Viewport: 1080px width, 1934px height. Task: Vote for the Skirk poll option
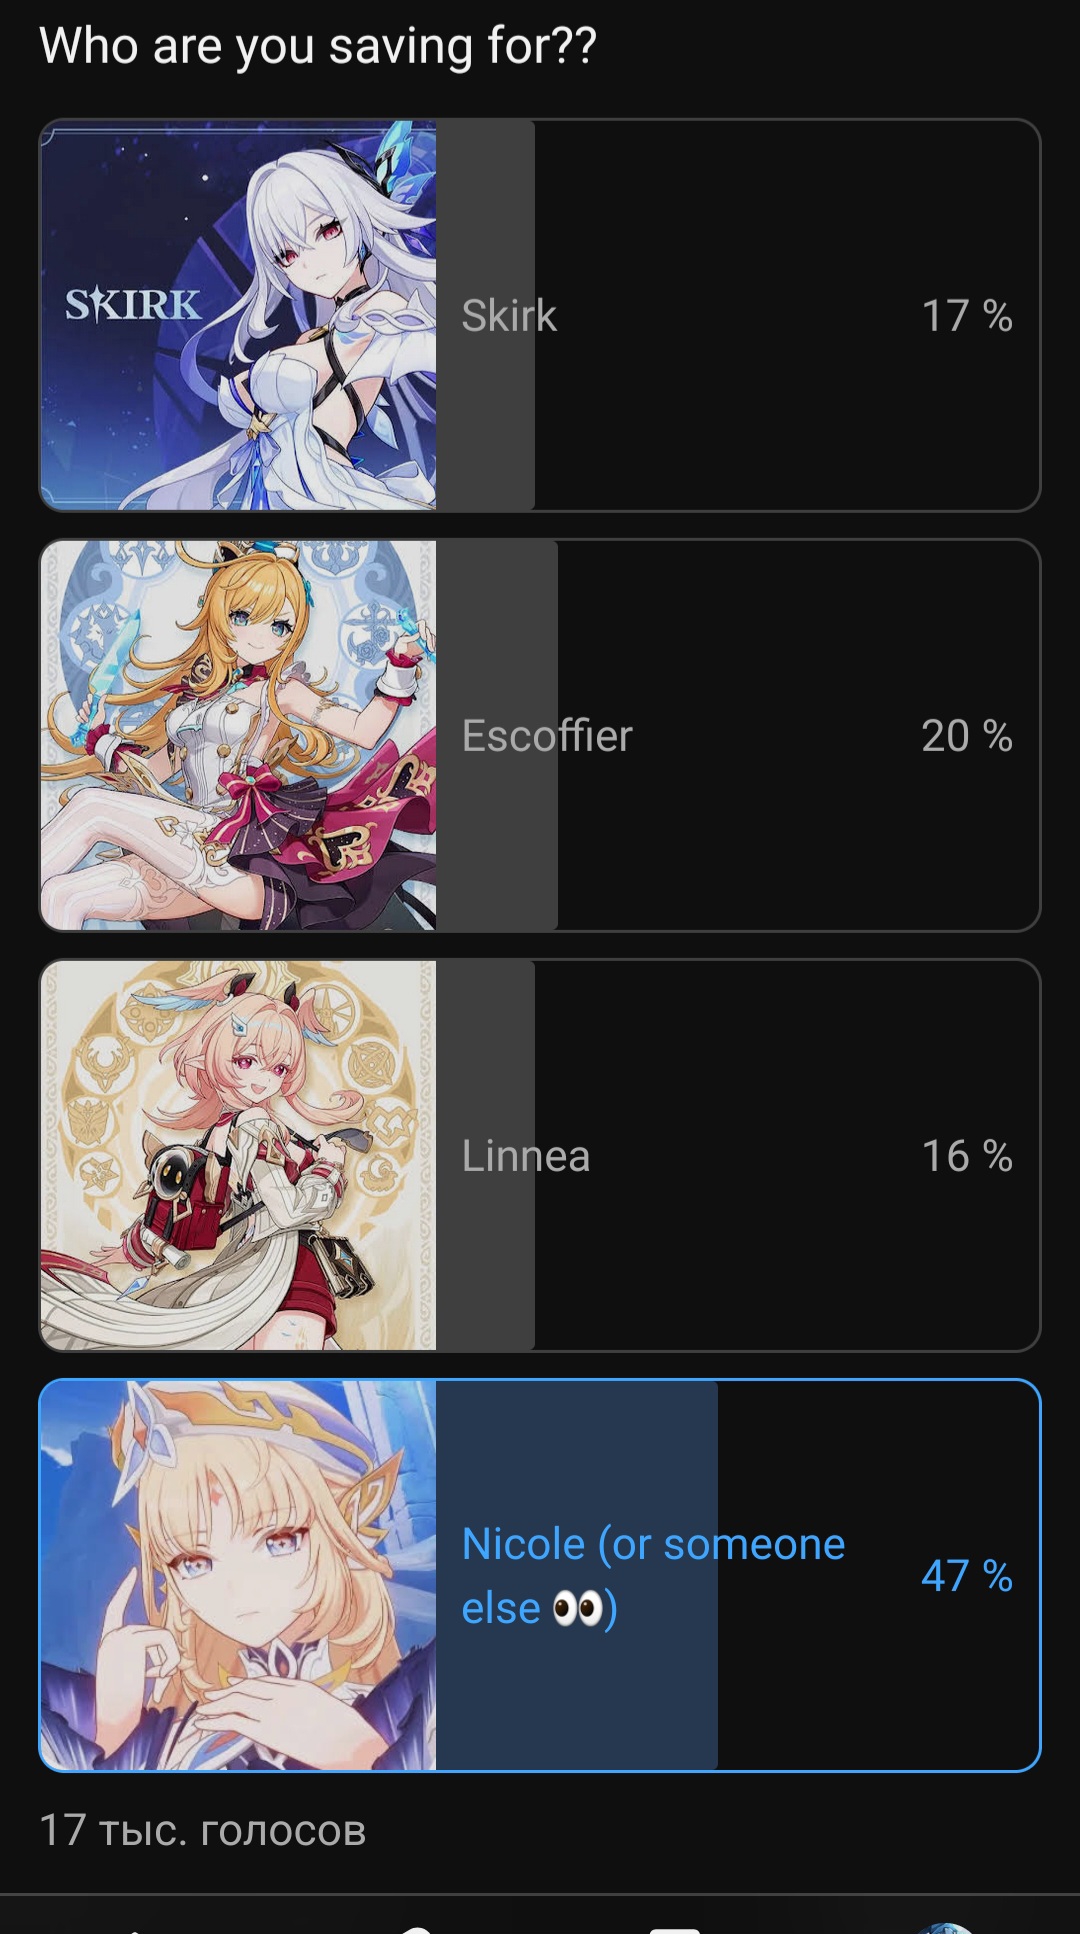540,315
